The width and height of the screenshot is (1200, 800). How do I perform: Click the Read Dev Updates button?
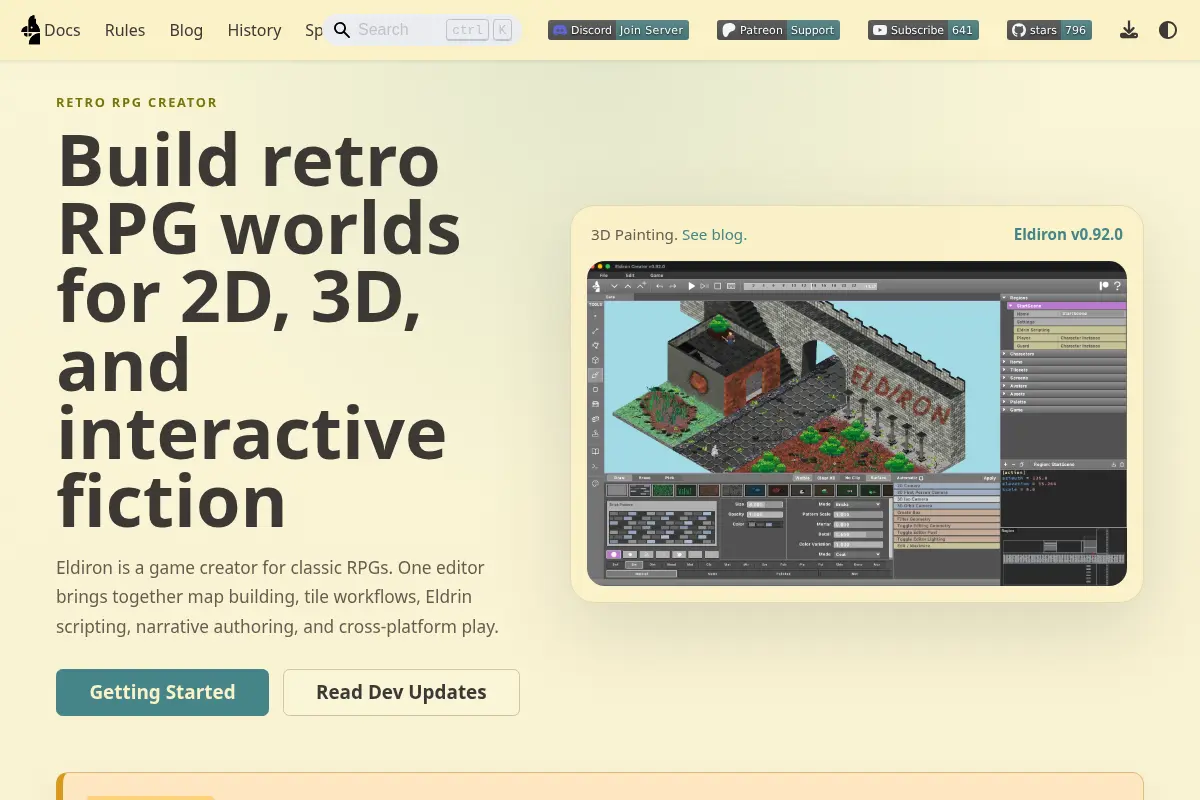[x=401, y=692]
